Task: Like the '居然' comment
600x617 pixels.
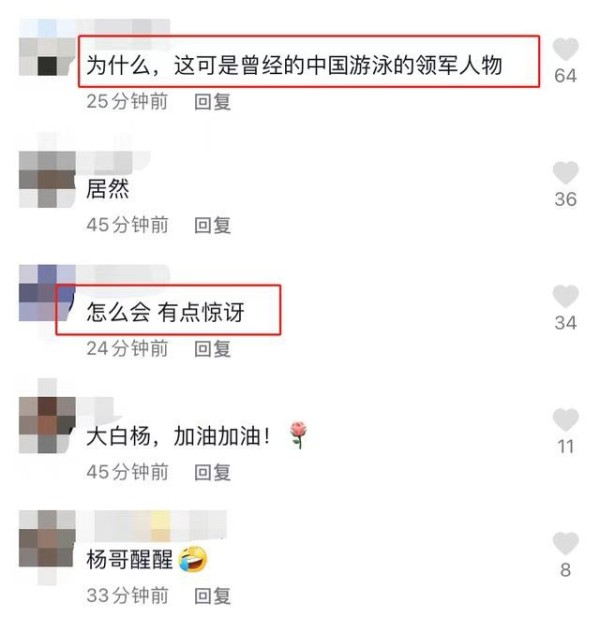Action: [565, 172]
